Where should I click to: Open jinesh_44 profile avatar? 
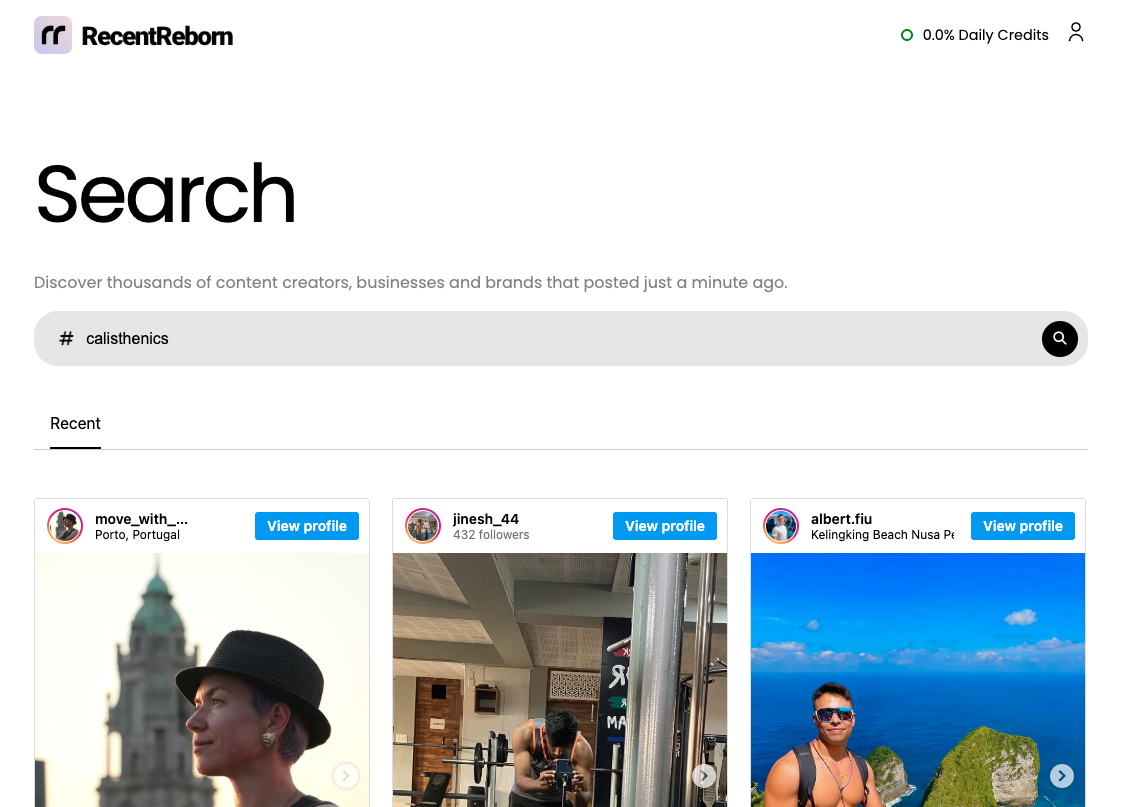(423, 526)
